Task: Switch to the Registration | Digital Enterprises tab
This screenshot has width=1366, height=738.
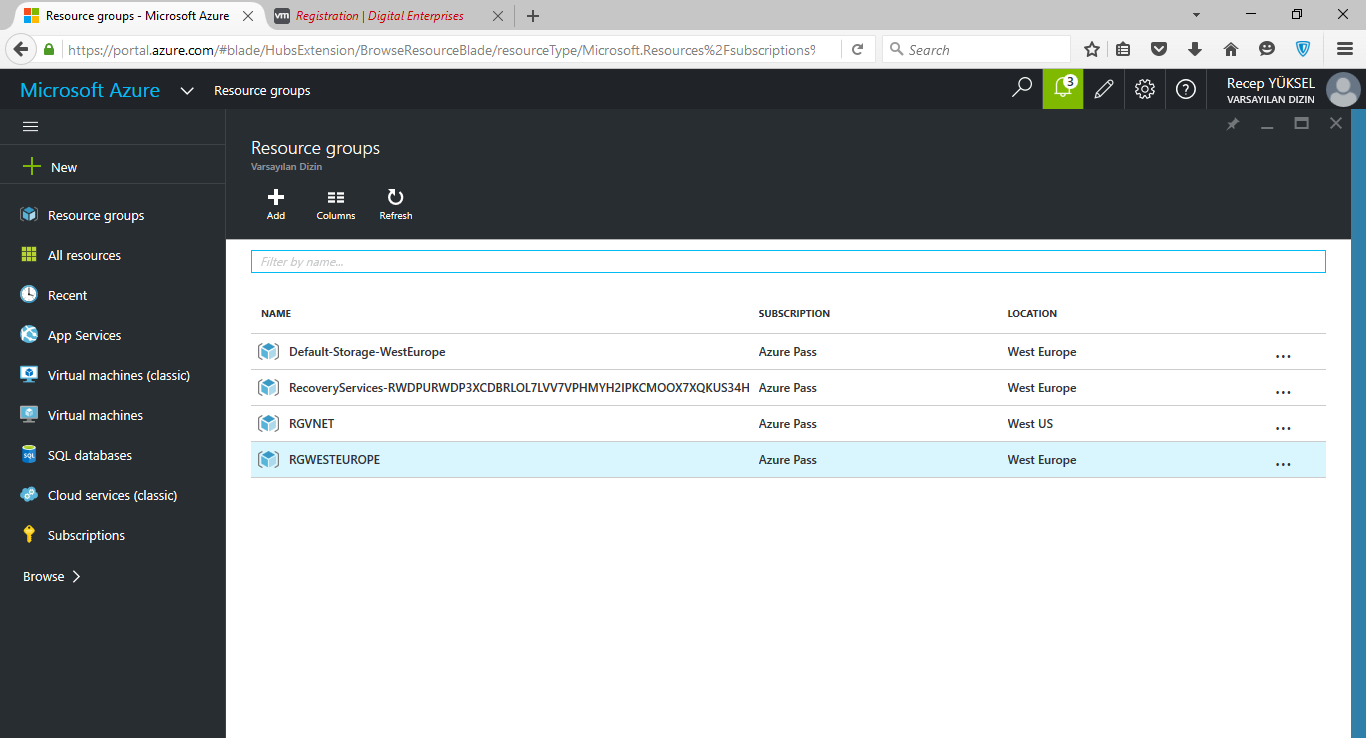Action: click(380, 16)
